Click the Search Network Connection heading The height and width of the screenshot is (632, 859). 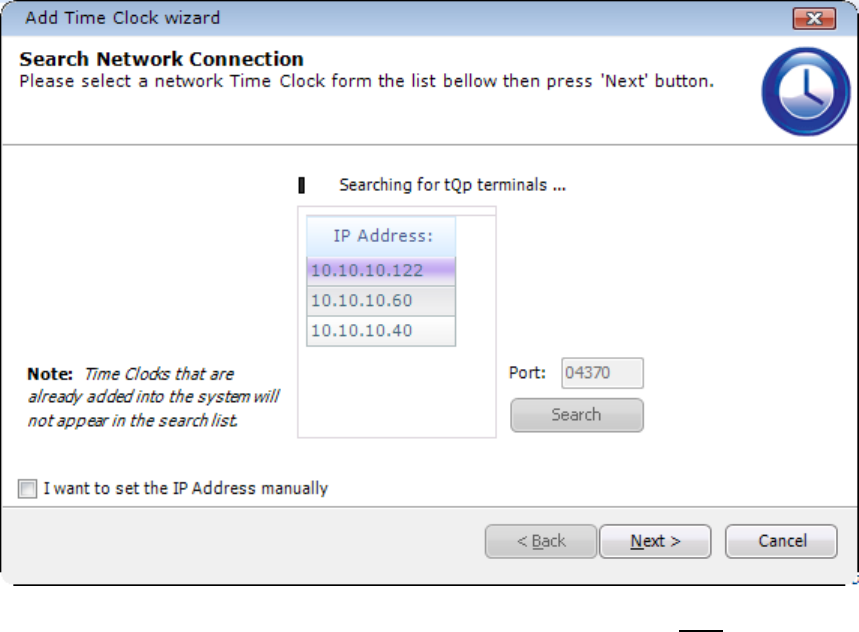[x=162, y=59]
